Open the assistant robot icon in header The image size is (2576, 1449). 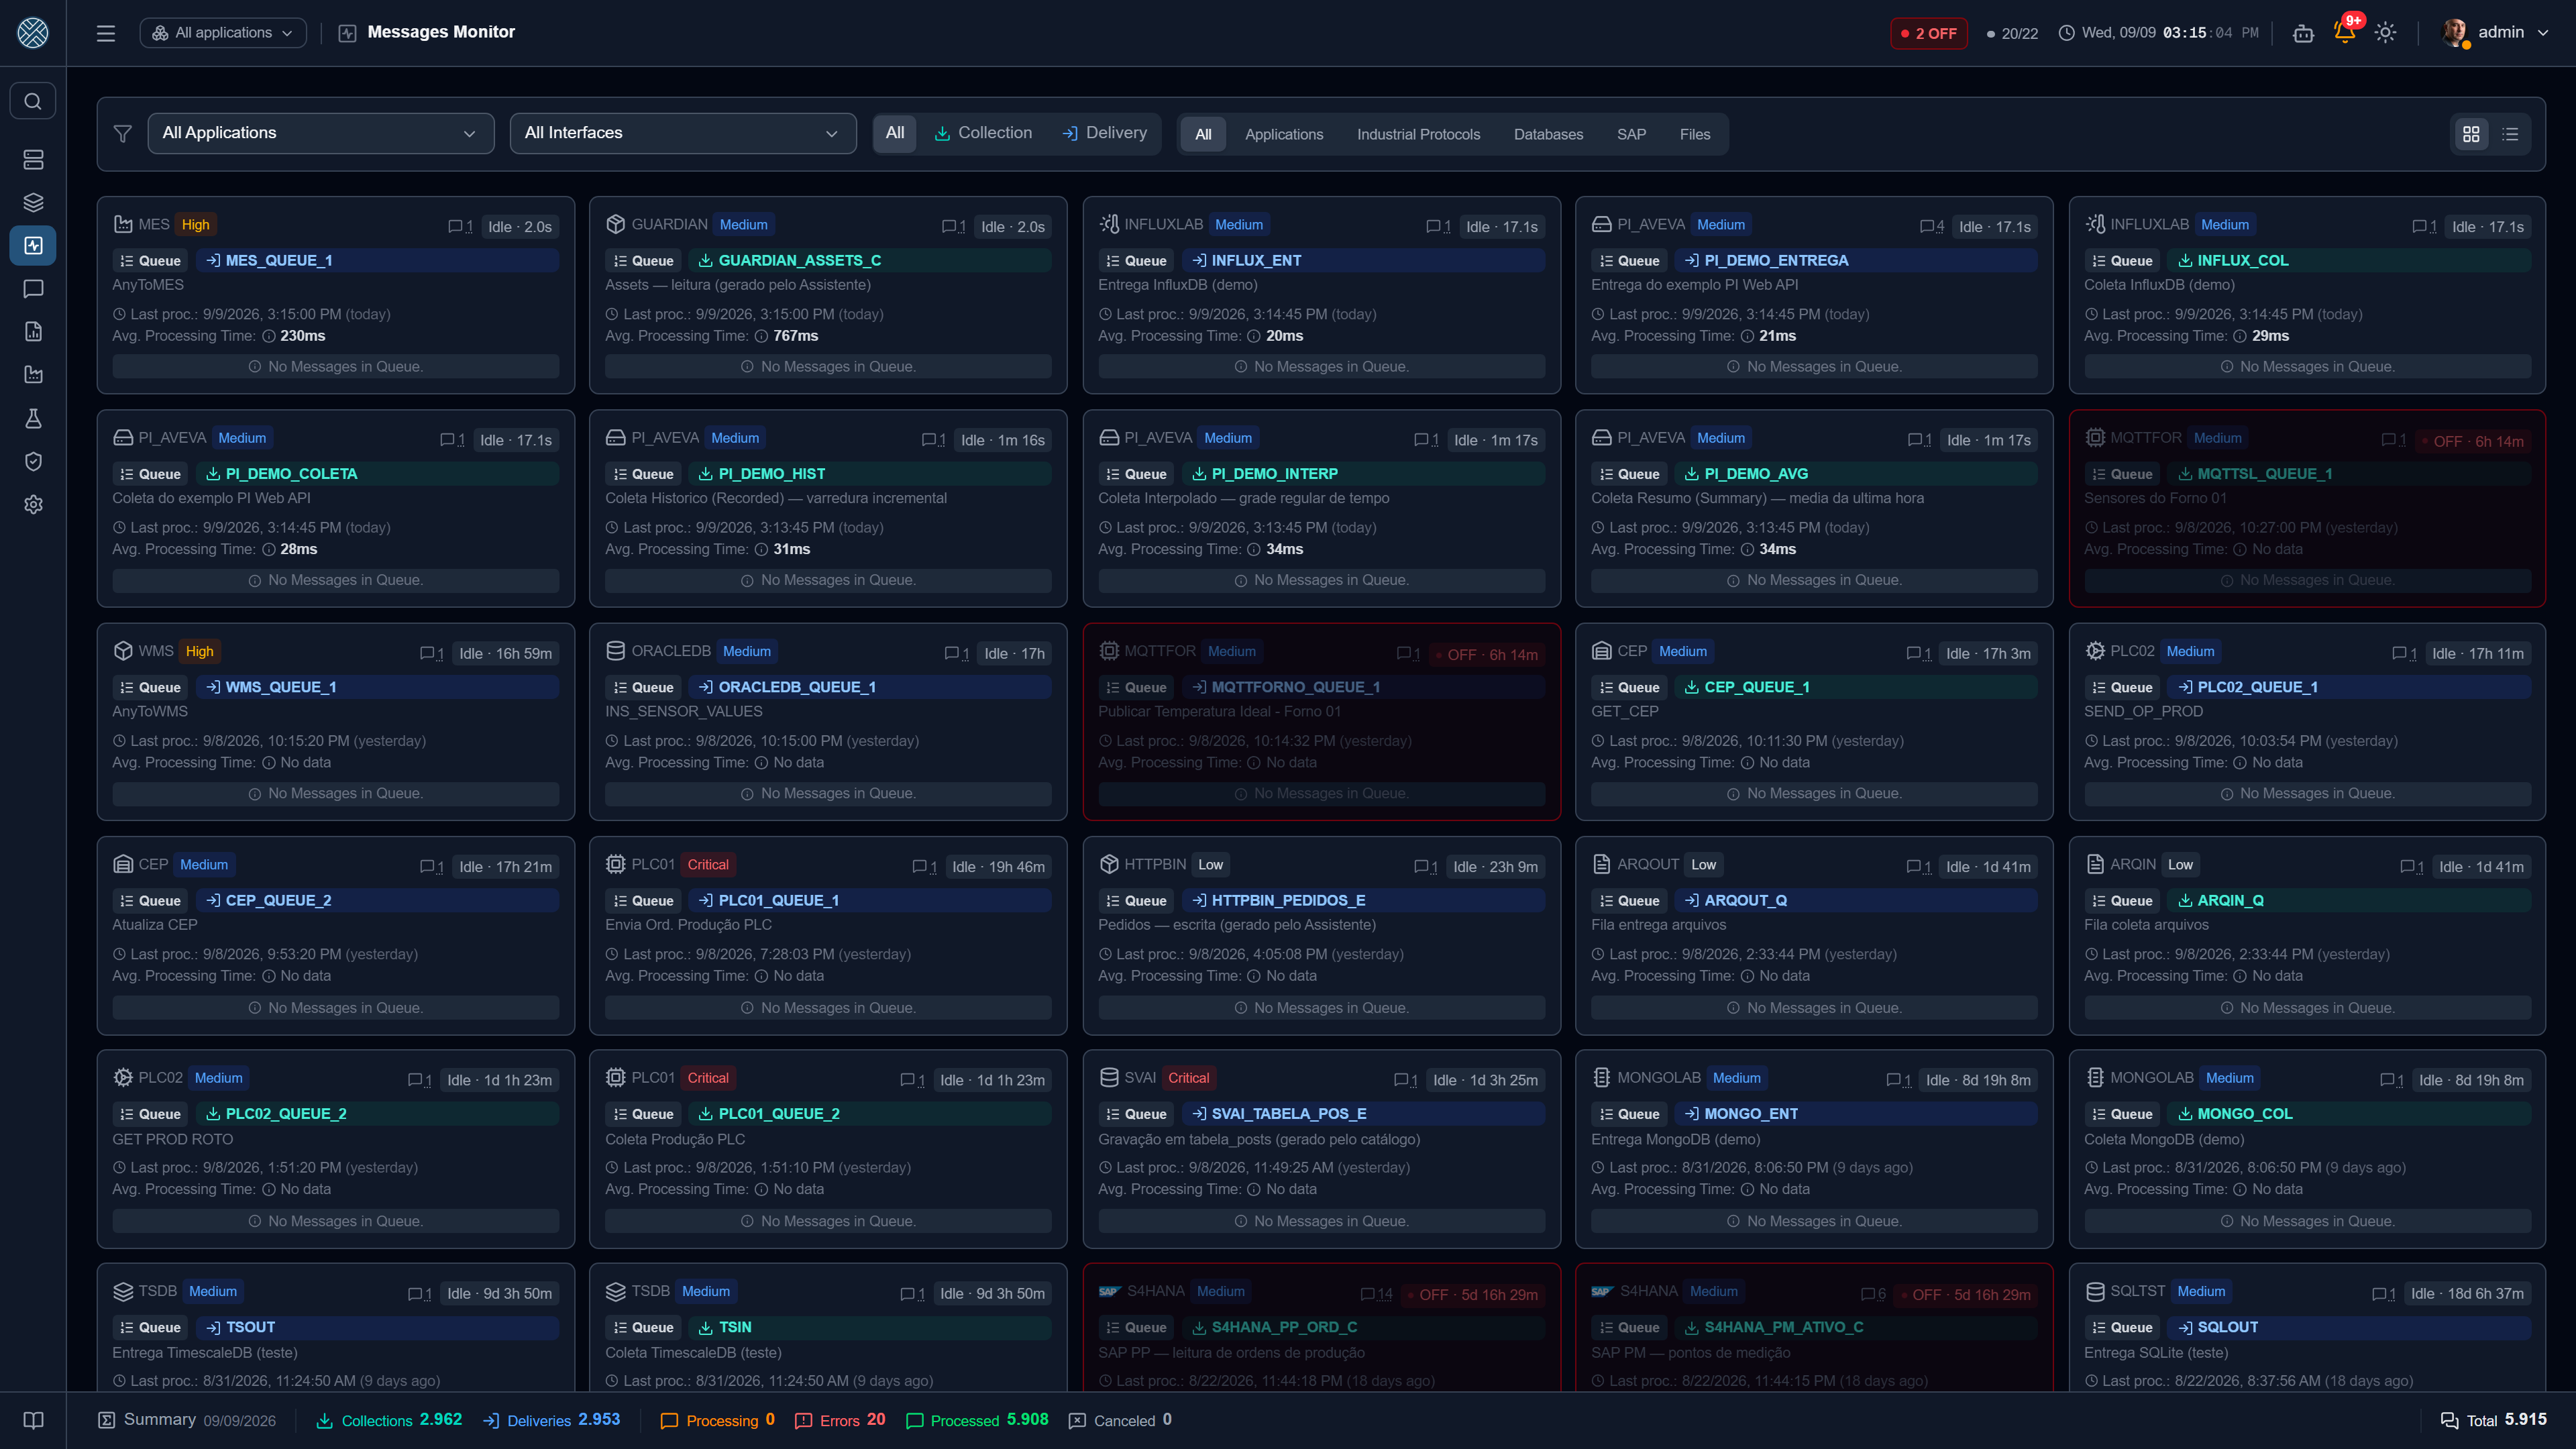coord(2303,33)
